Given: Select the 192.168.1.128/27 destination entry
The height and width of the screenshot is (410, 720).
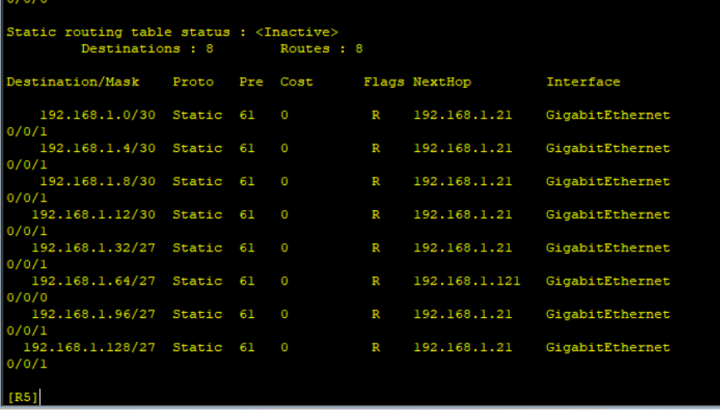Looking at the screenshot, I should (x=89, y=347).
